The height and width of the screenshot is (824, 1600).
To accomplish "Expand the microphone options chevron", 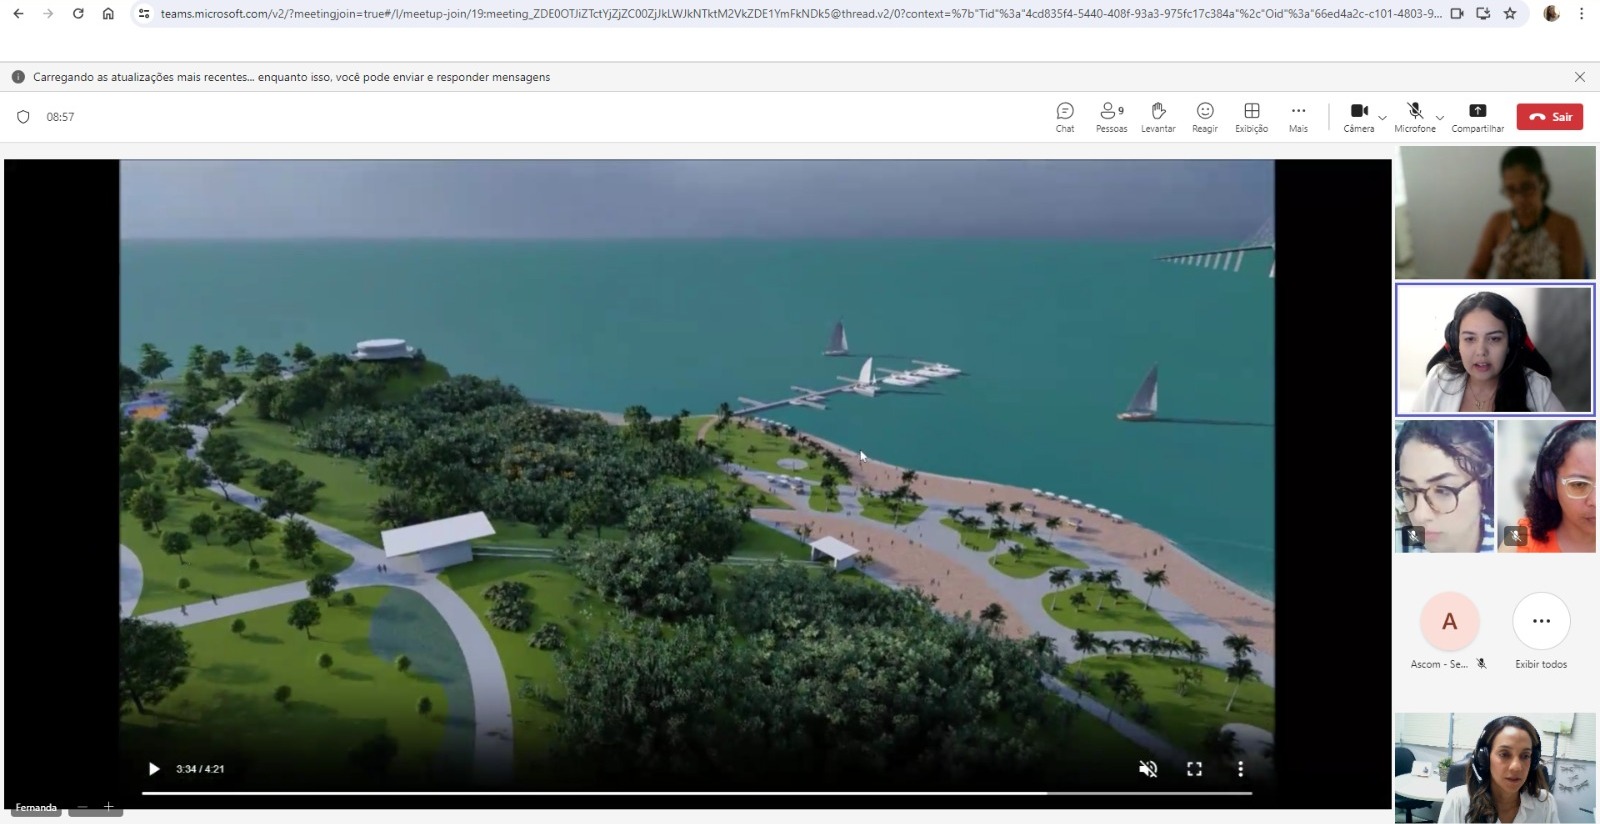I will 1439,118.
